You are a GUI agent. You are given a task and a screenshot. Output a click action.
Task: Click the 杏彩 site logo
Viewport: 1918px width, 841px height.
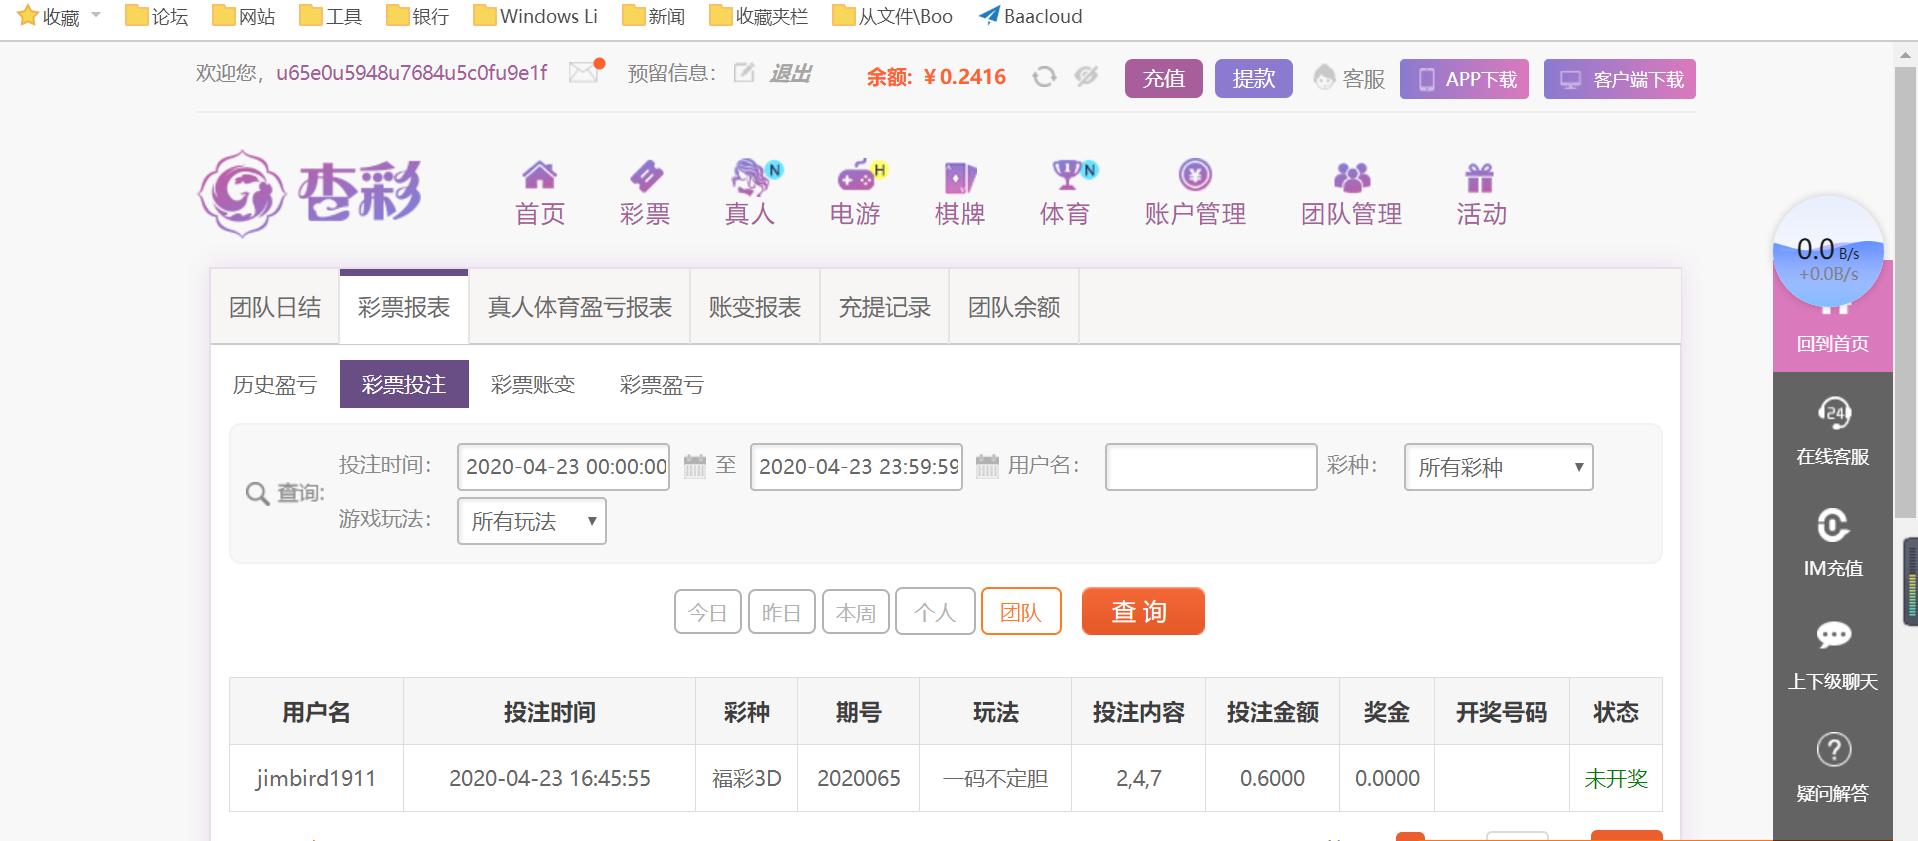click(310, 193)
